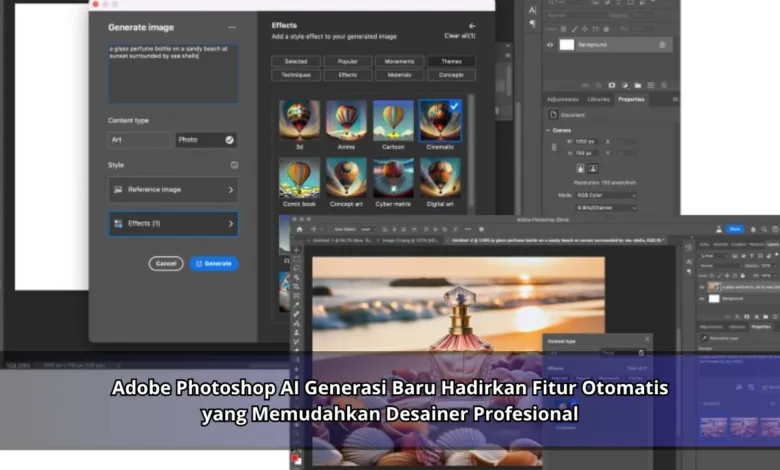Screen dimensions: 780x470
Task: Click the Cancel button
Action: (166, 264)
